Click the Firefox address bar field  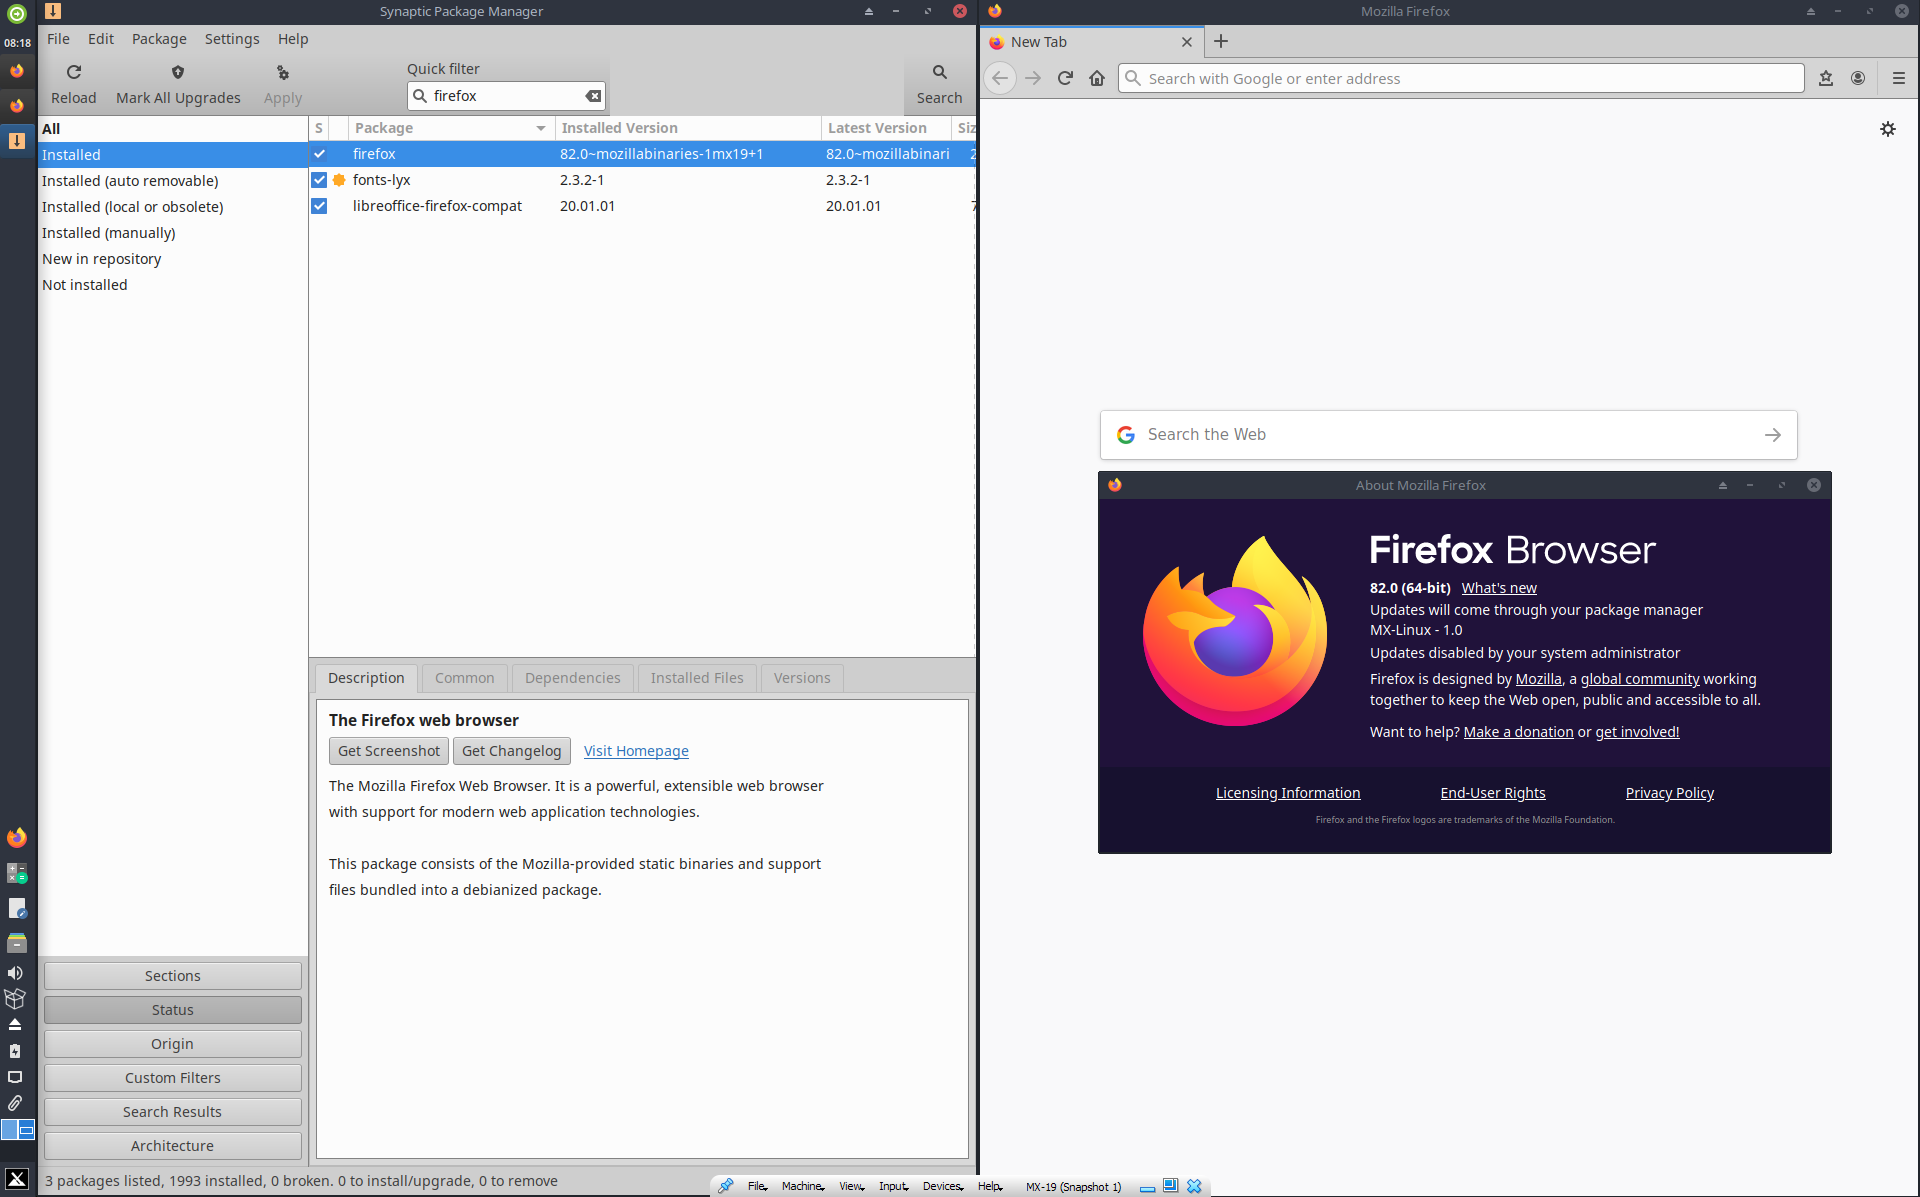1460,78
